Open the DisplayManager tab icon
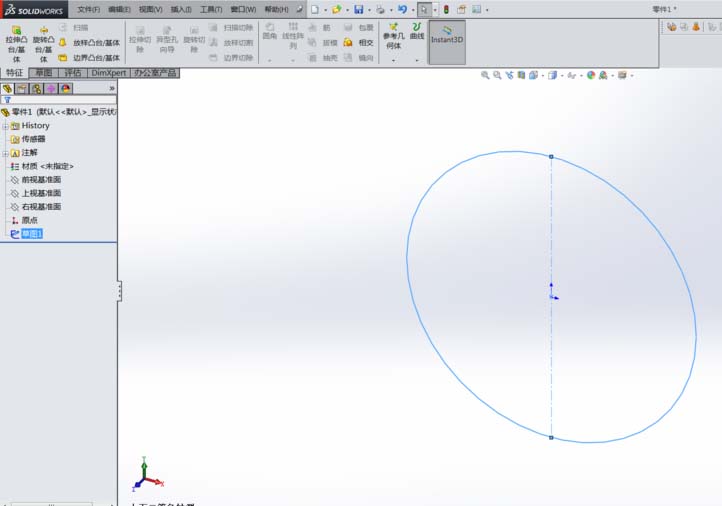This screenshot has width=722, height=506. click(65, 88)
